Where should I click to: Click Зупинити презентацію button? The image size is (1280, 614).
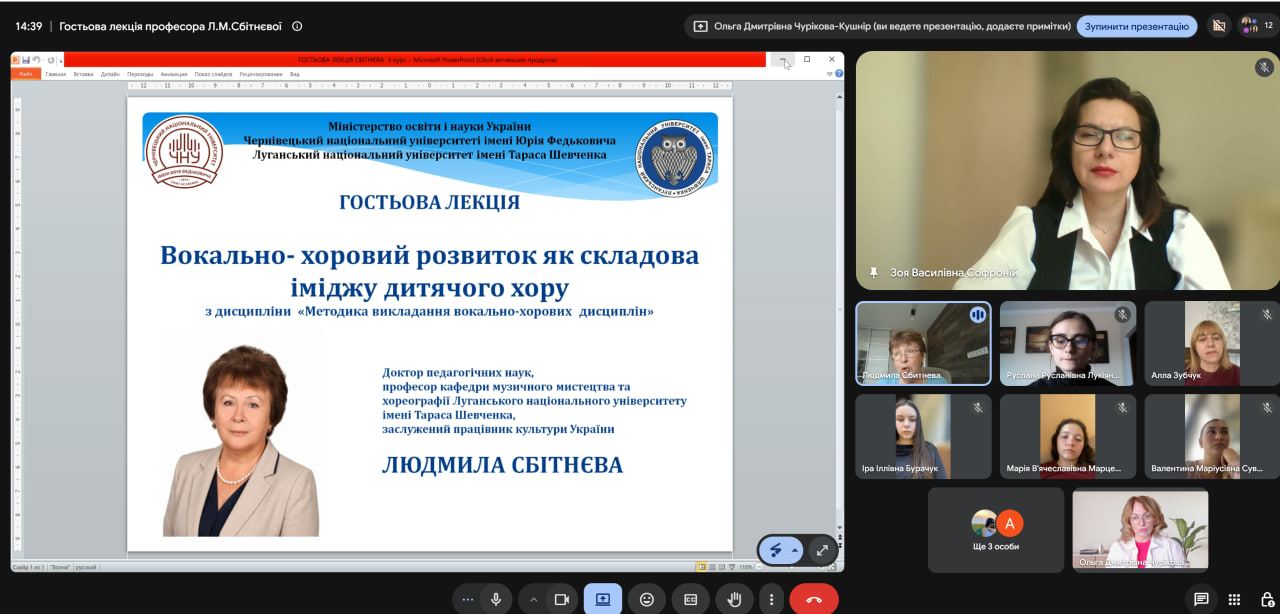[x=1137, y=26]
